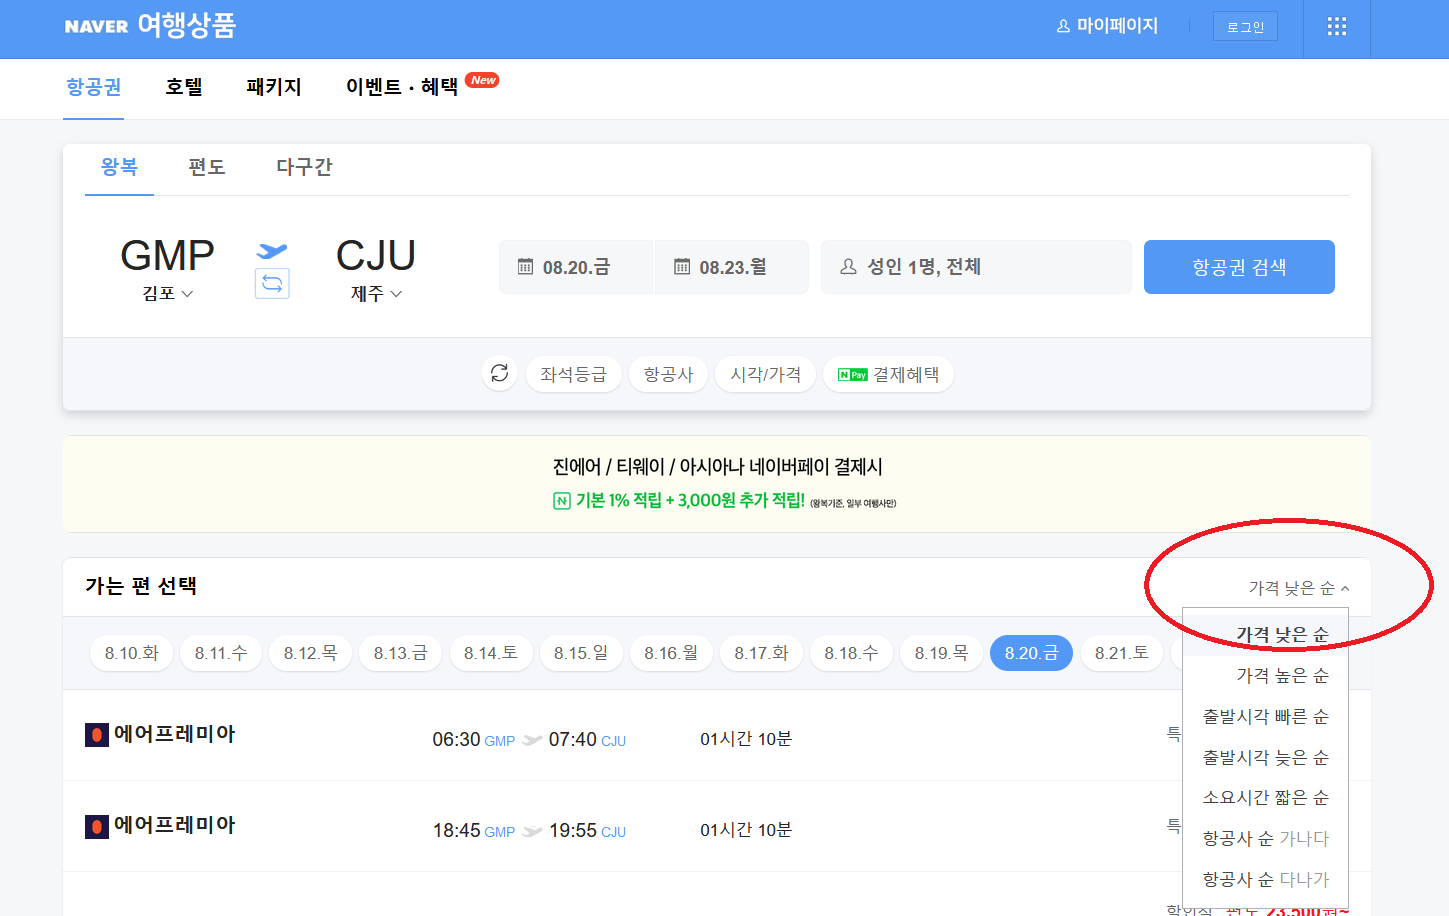Select date 8.11.수

click(x=221, y=653)
